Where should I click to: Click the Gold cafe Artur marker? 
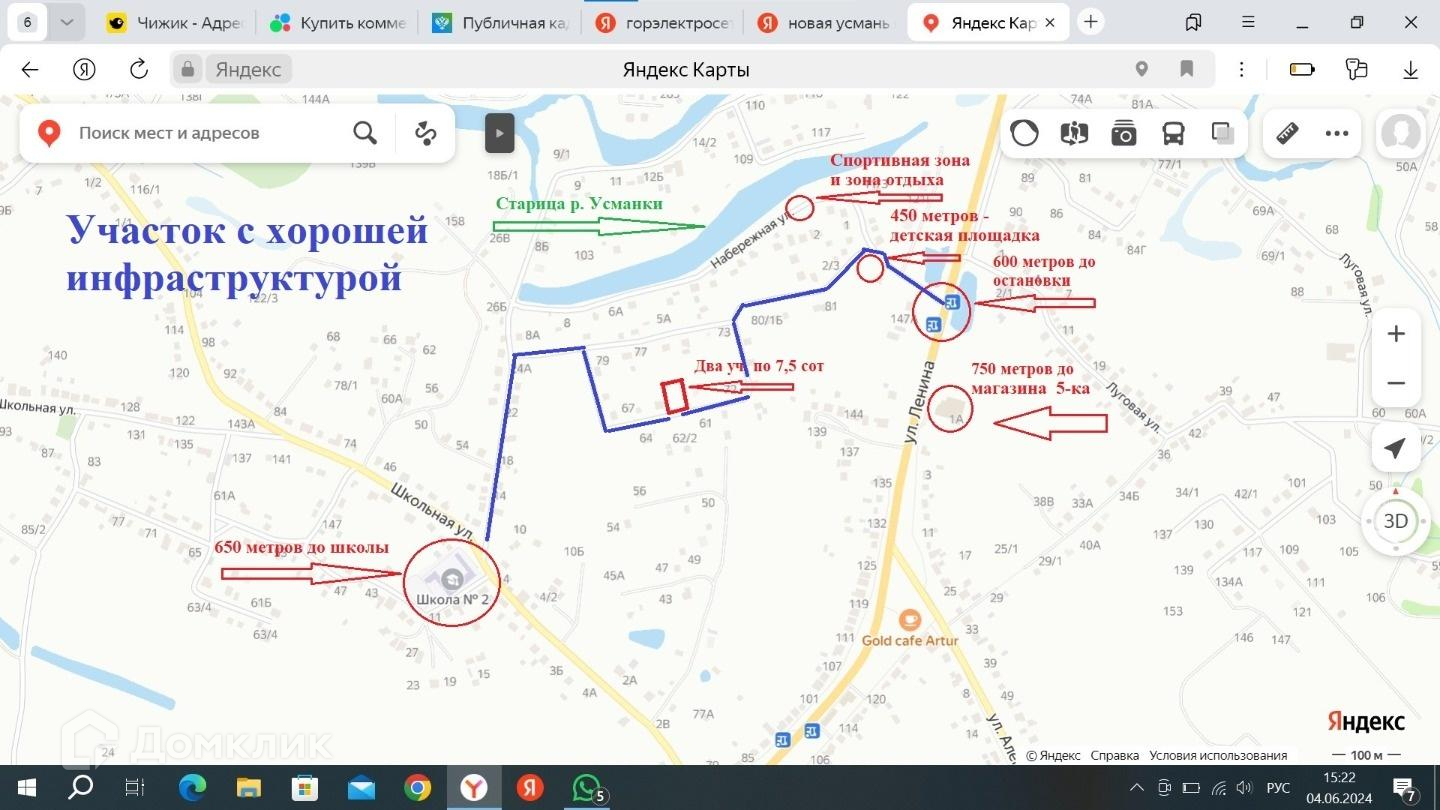coord(909,621)
